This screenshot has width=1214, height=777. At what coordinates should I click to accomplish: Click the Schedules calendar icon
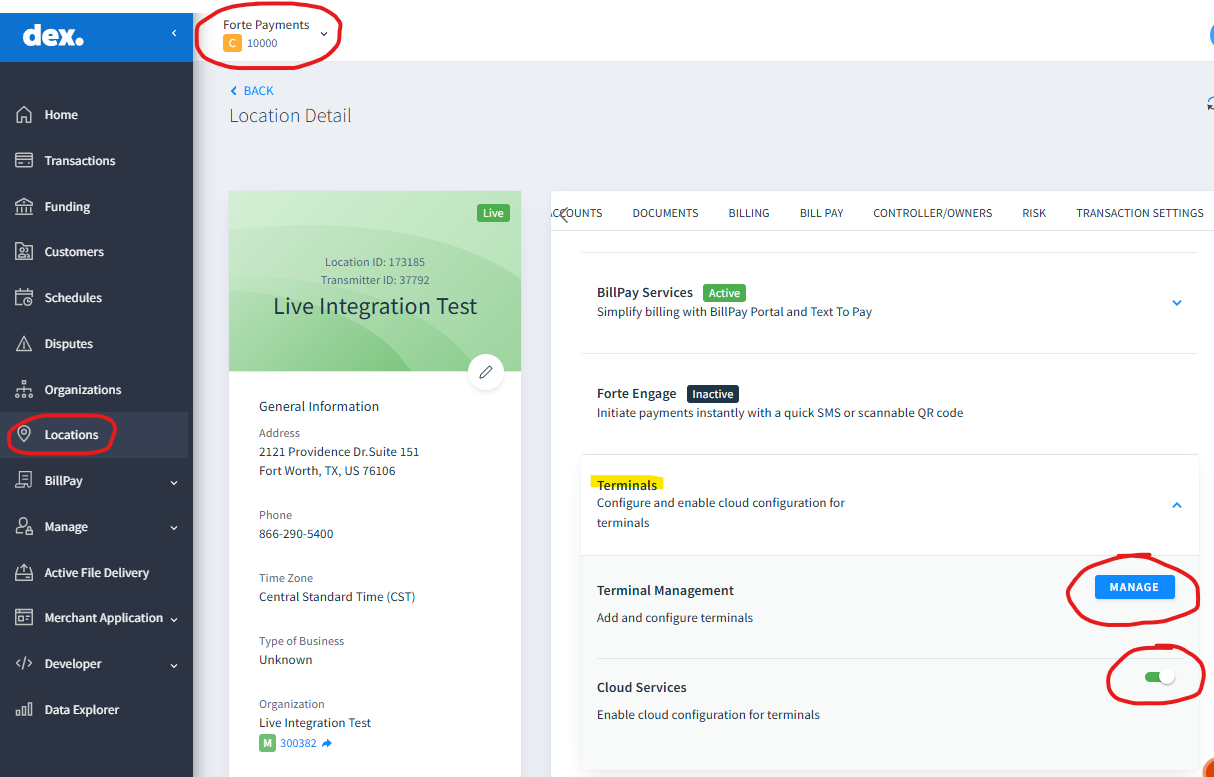[x=24, y=298]
